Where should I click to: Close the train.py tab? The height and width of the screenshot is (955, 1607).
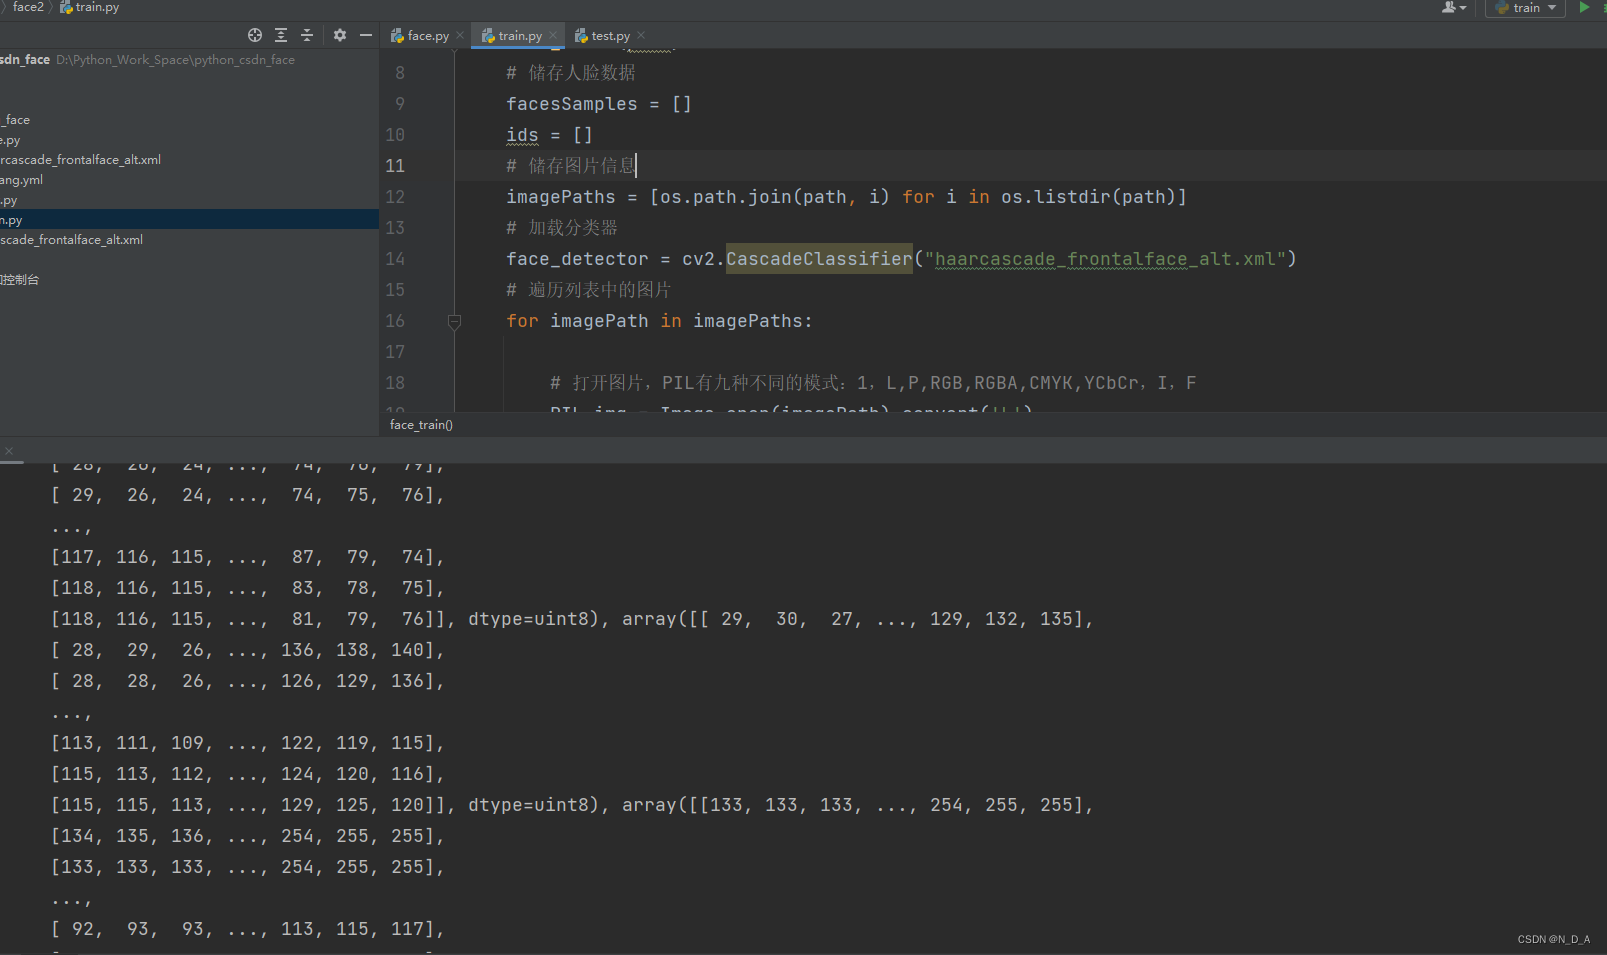pos(553,36)
